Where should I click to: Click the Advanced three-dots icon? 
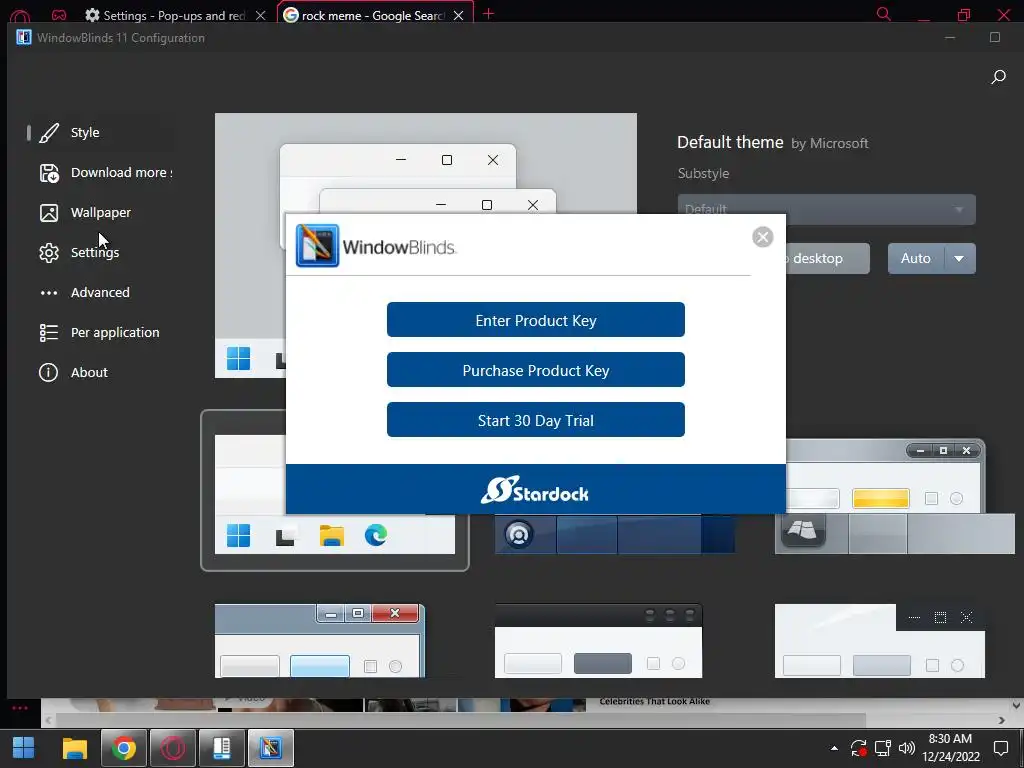tap(49, 293)
